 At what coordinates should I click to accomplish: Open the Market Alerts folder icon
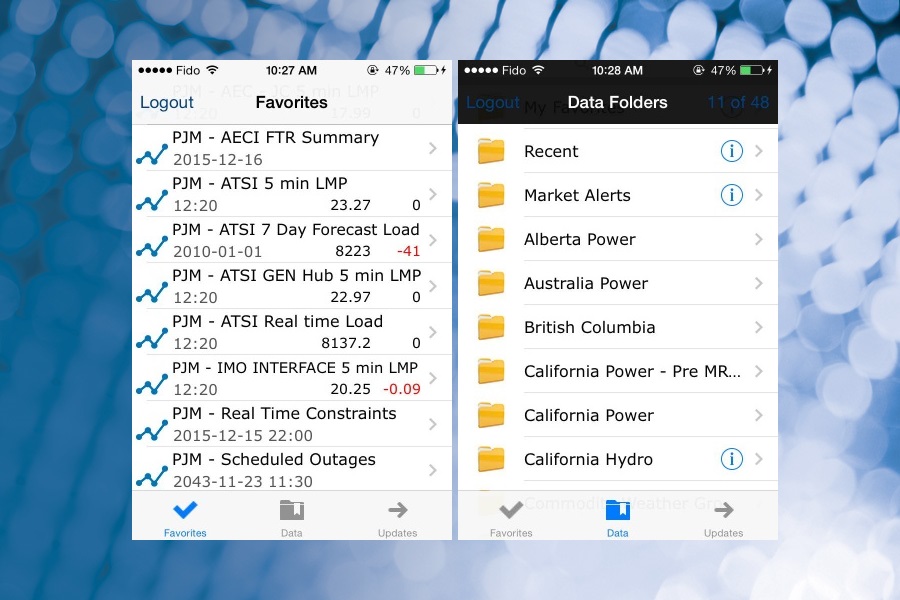point(491,195)
